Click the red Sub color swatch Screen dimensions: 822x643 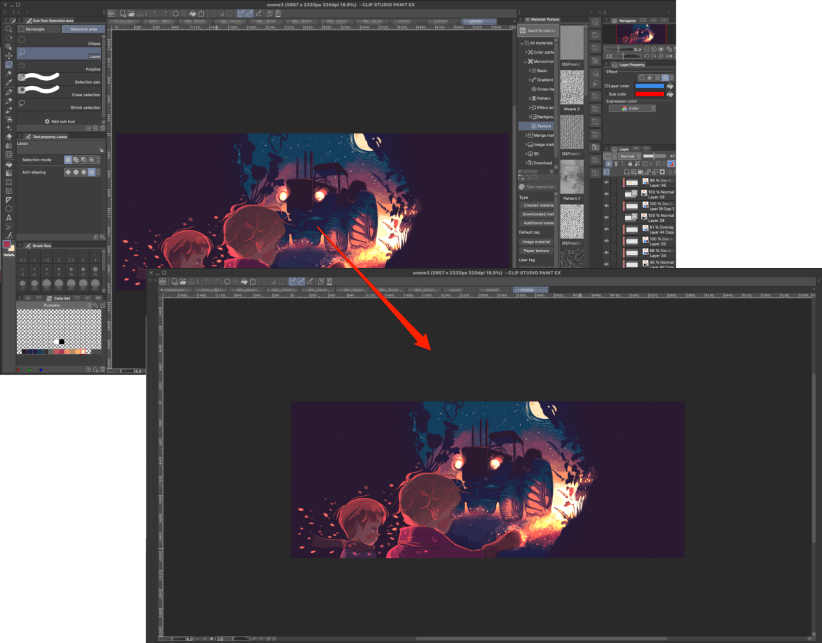click(650, 94)
